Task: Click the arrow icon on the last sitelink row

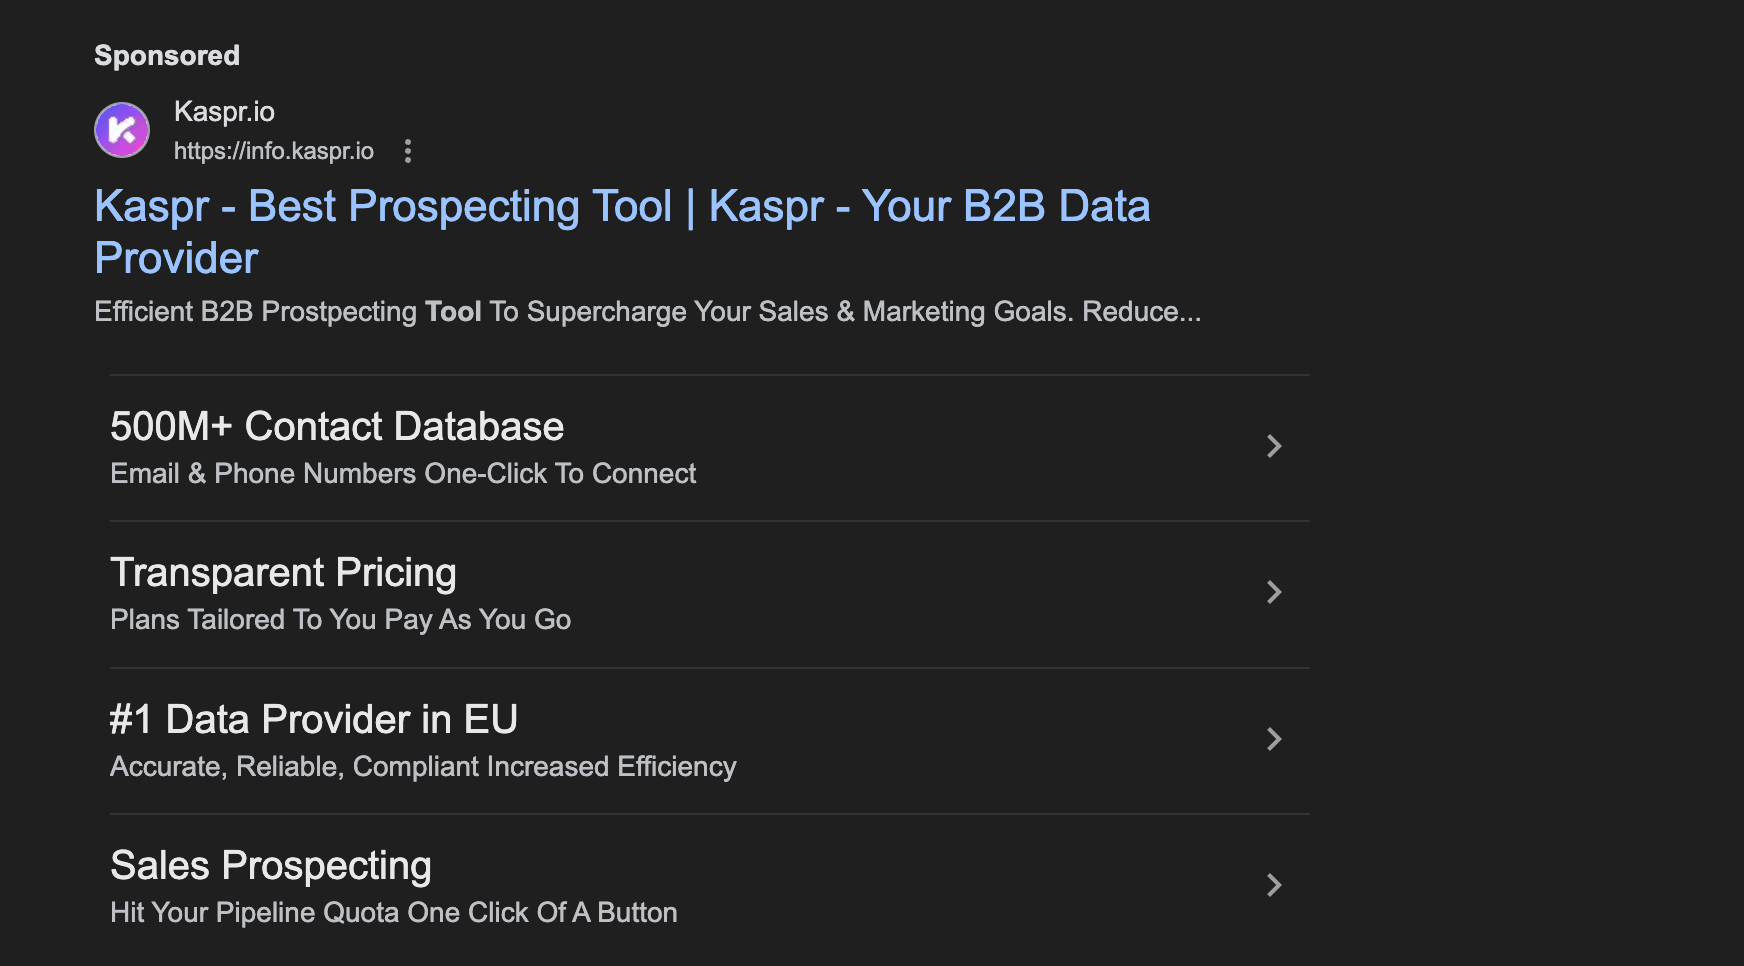Action: (x=1274, y=885)
